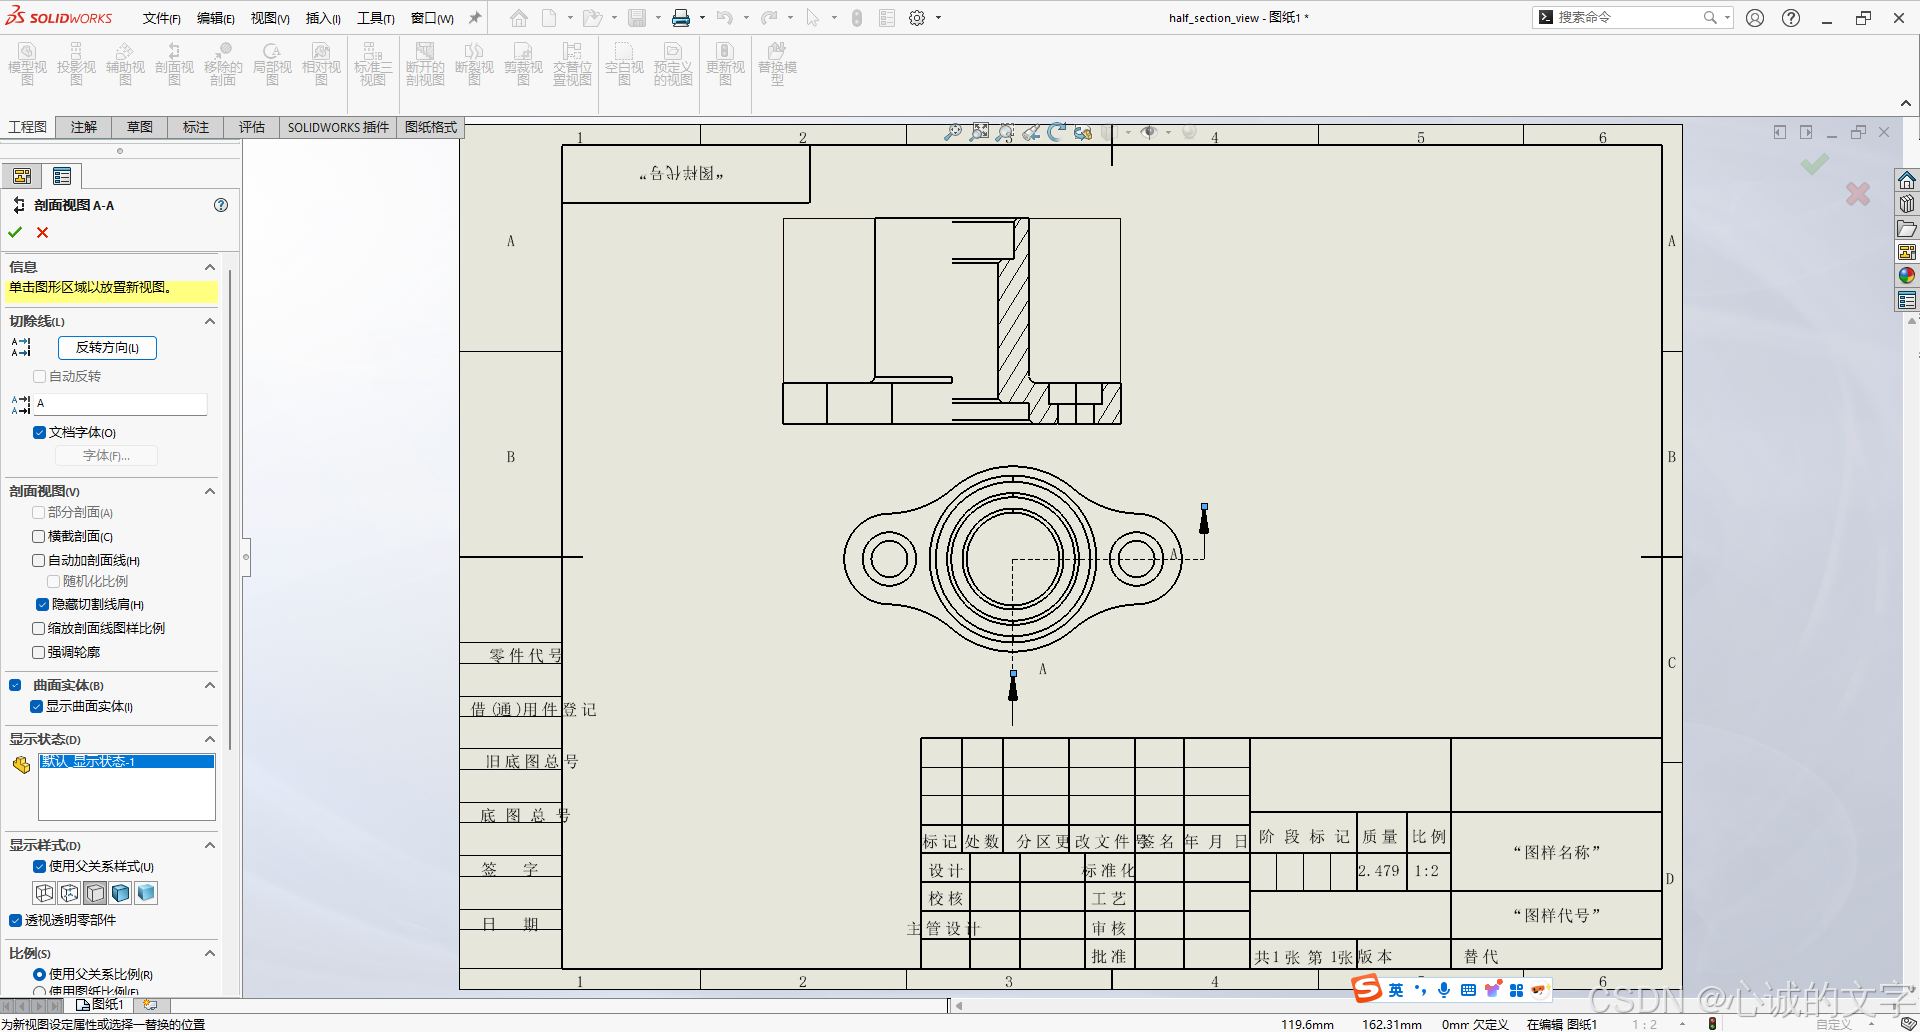Collapse the 切除线 section

(210, 321)
